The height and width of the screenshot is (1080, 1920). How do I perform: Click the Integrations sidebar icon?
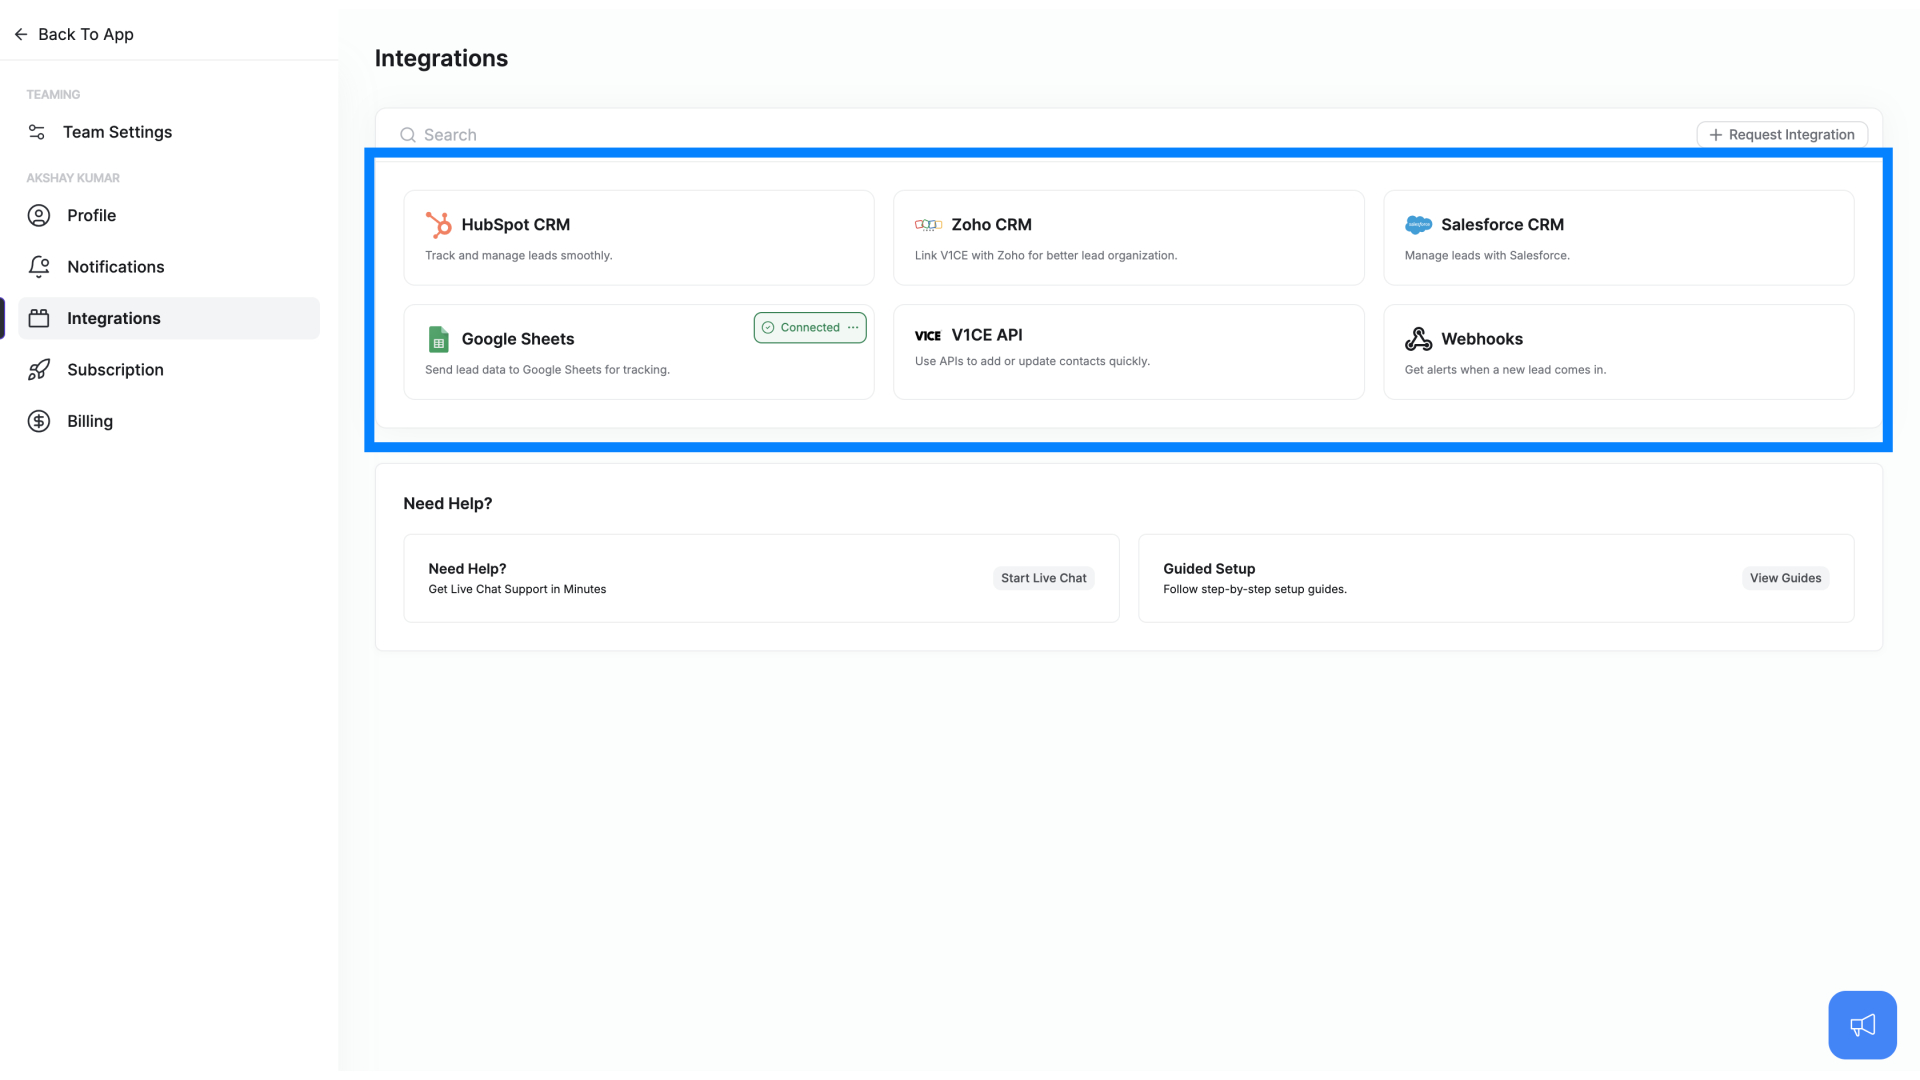tap(38, 316)
